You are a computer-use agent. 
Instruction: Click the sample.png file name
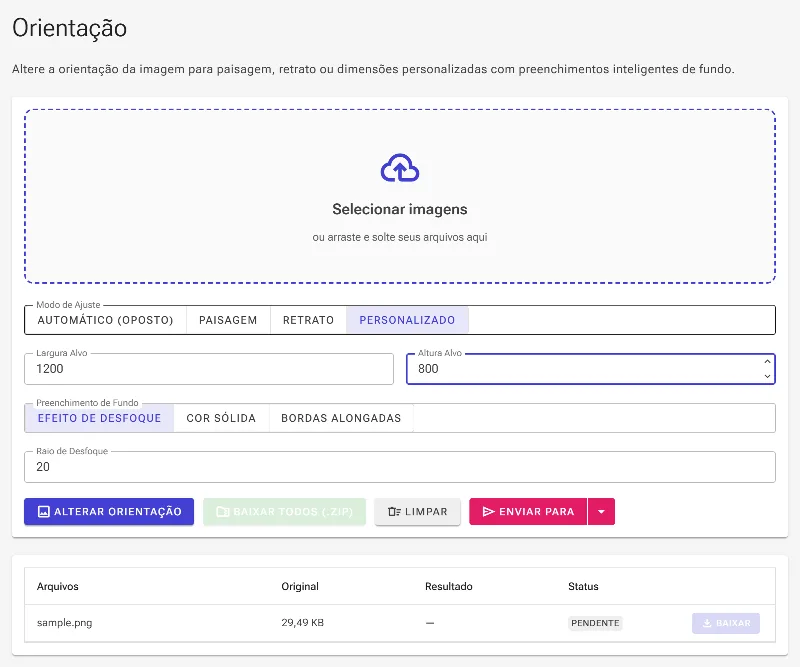(64, 623)
